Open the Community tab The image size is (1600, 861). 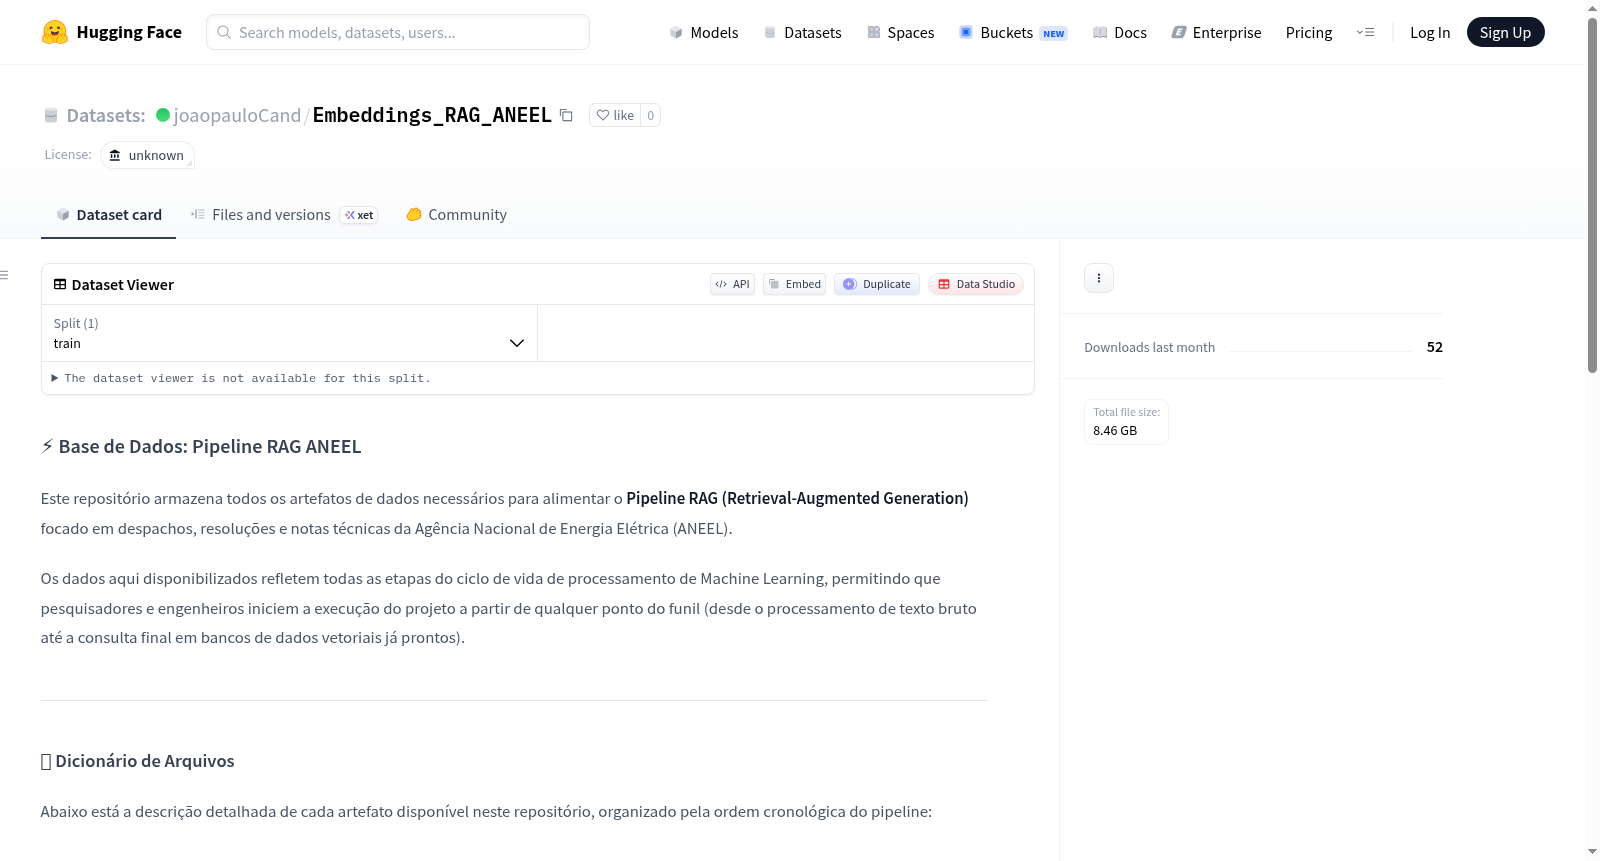[x=456, y=215]
